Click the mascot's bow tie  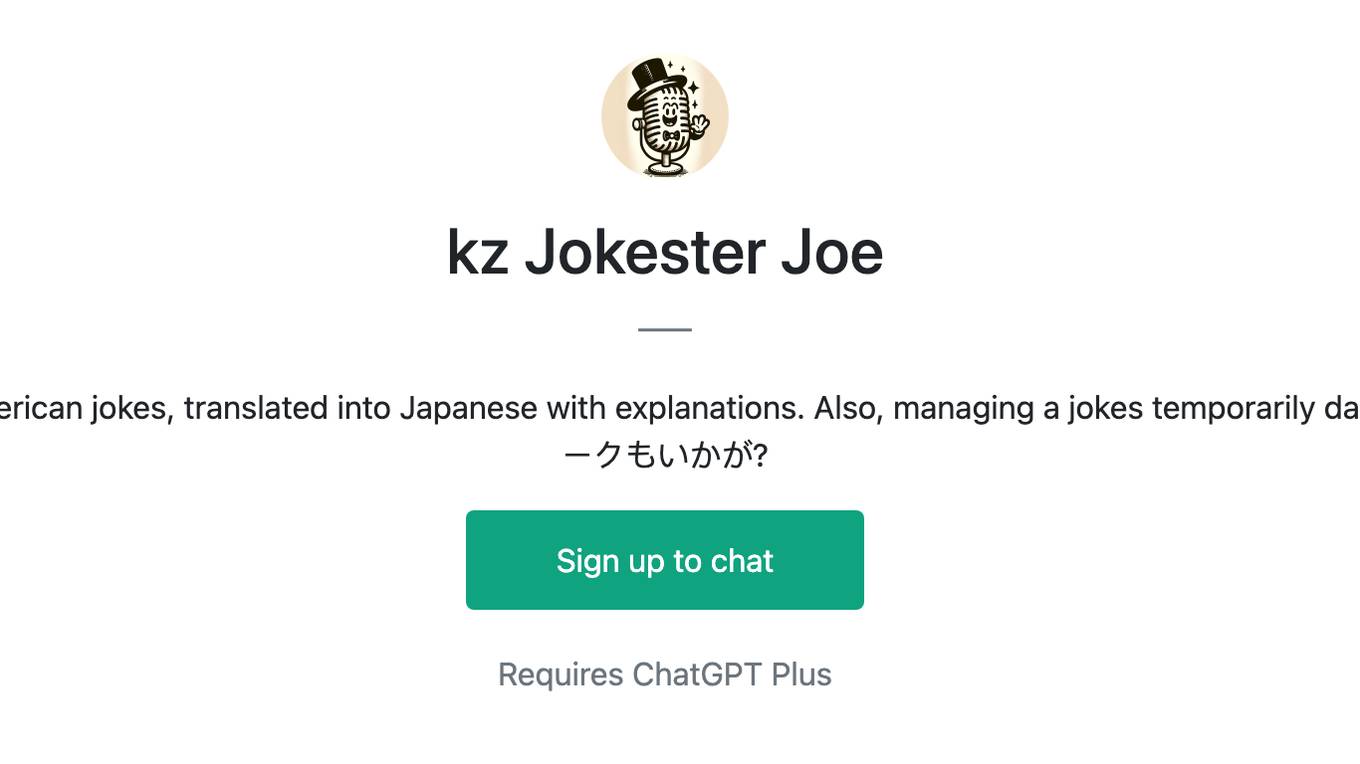[671, 136]
